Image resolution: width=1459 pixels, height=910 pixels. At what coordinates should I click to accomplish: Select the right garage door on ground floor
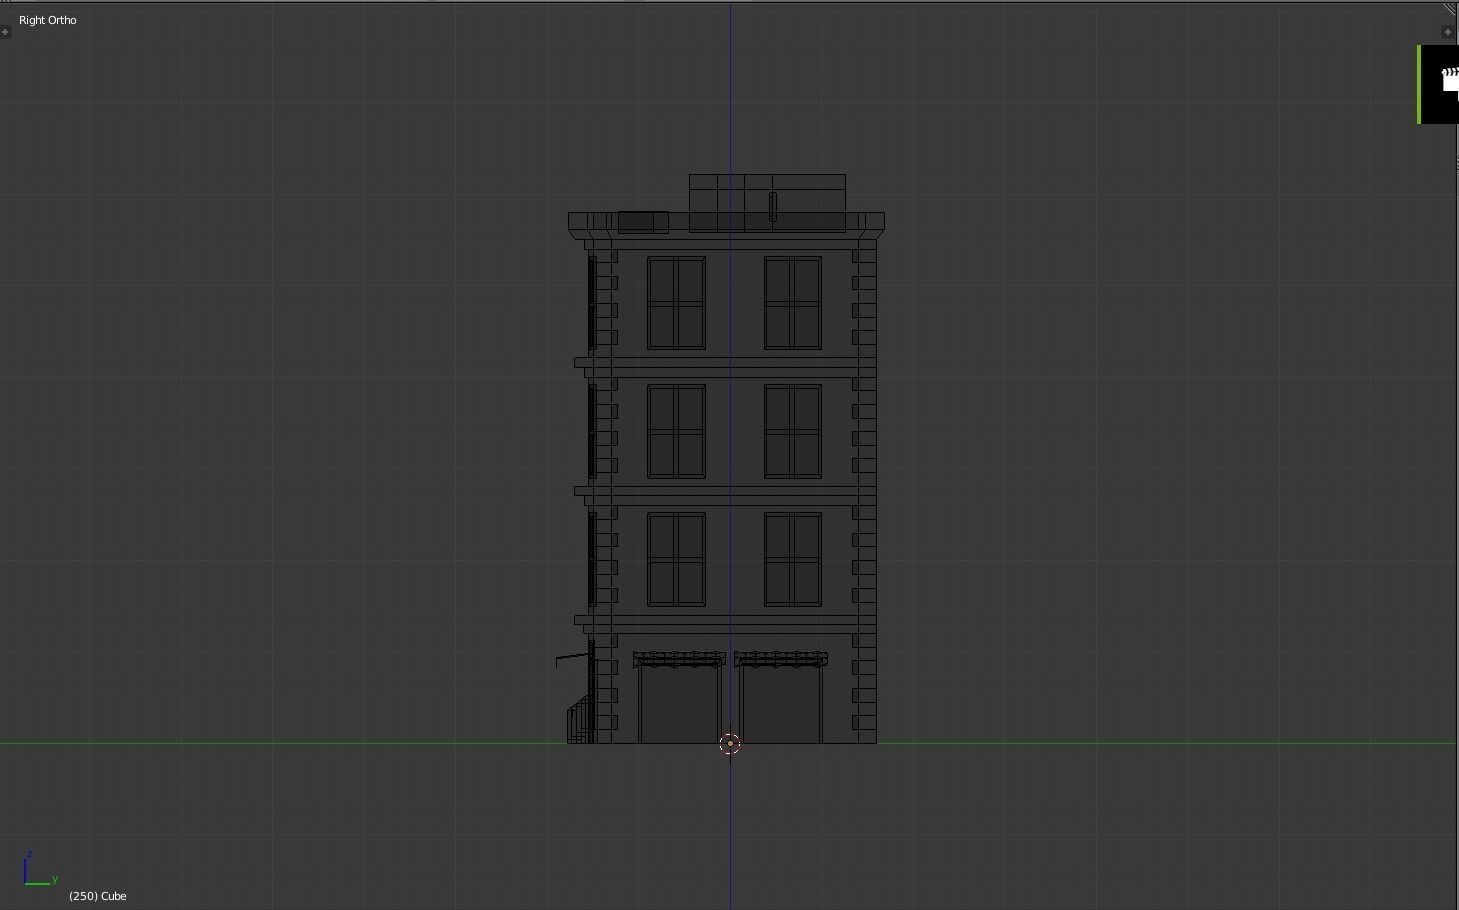782,706
